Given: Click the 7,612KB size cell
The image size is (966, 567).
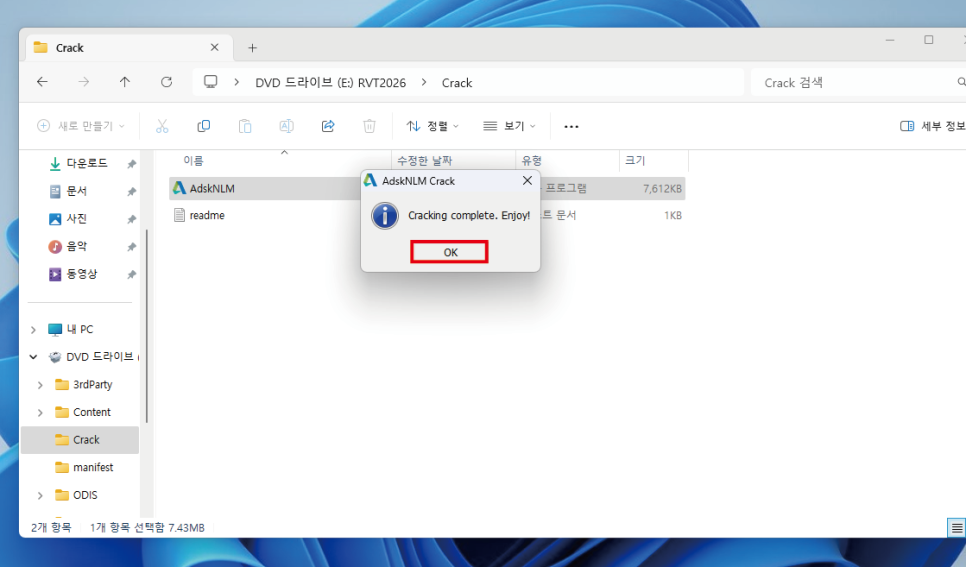Looking at the screenshot, I should (662, 189).
